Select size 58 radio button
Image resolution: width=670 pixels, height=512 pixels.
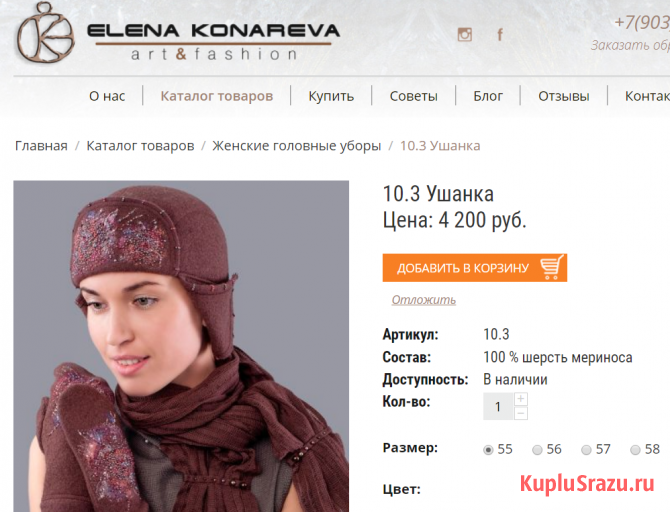[635, 450]
